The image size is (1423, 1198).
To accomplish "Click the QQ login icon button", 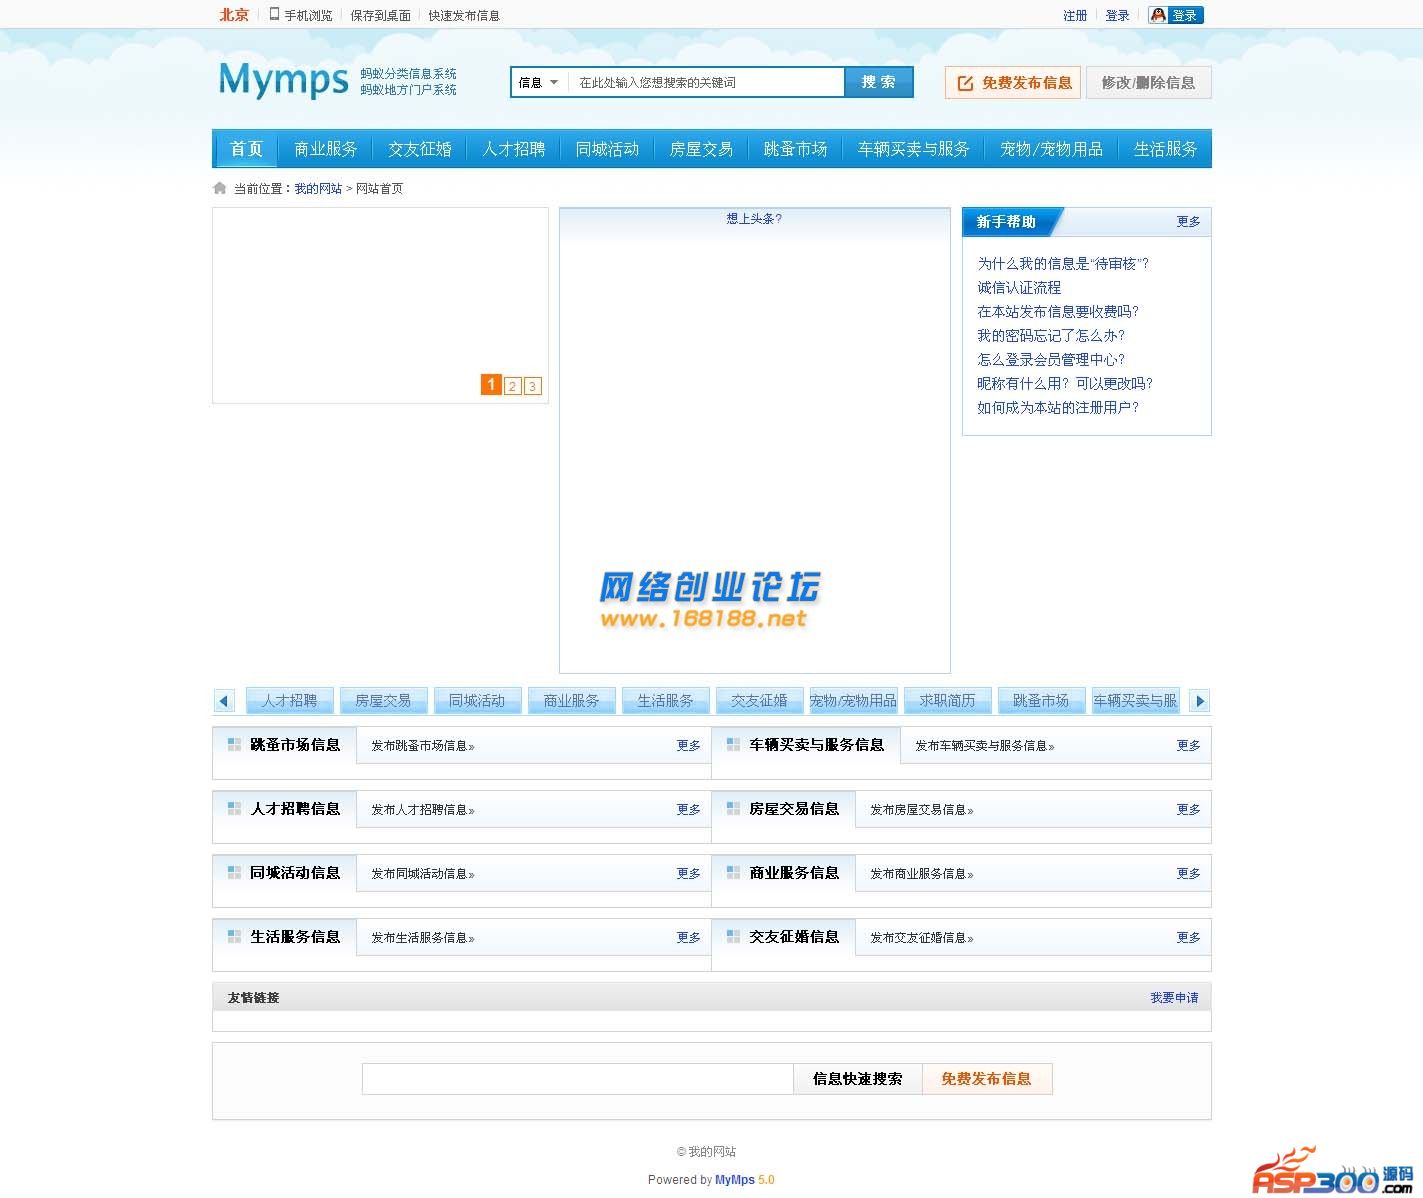I will point(1176,15).
